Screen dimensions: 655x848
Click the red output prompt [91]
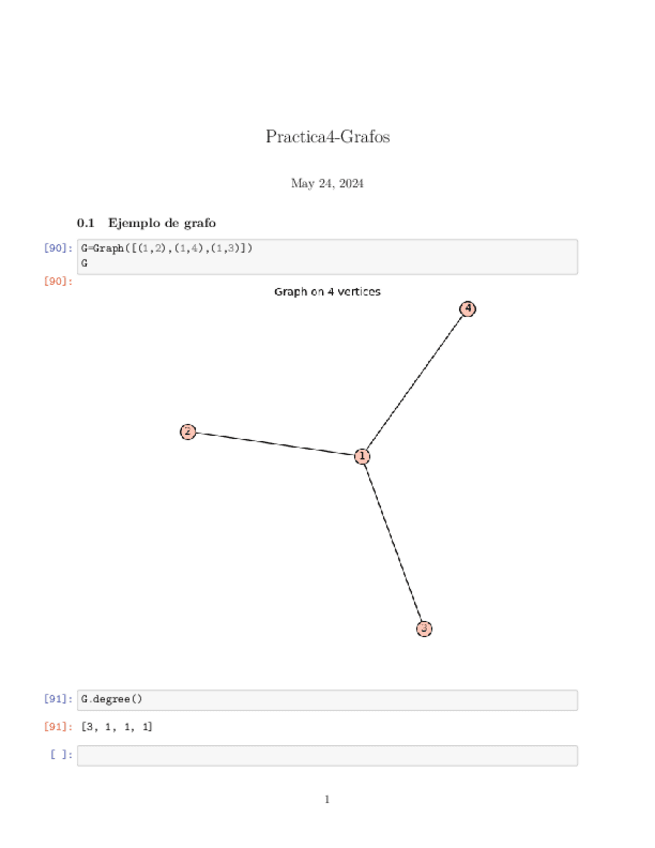click(x=58, y=727)
